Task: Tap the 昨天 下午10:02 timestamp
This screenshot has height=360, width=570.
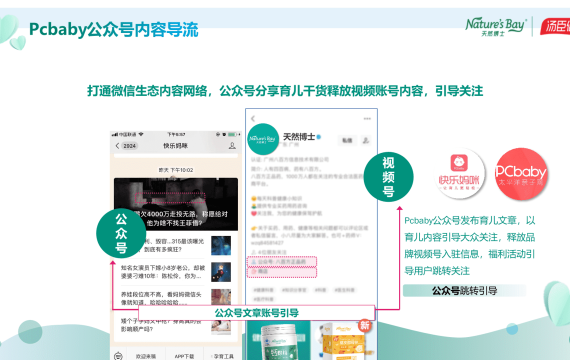Action: tap(176, 170)
